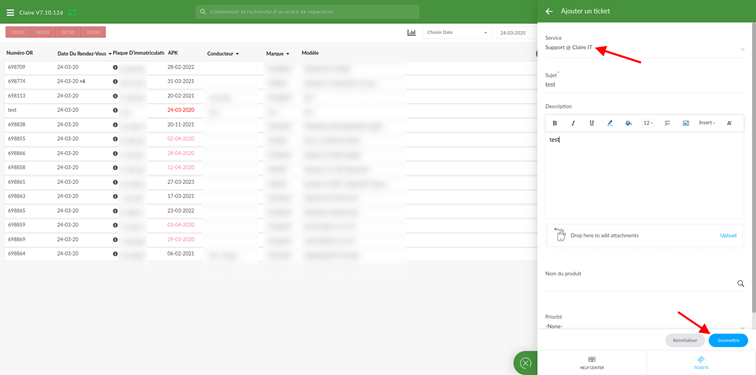Insert an image in the description editor
Image resolution: width=756 pixels, height=375 pixels.
coord(686,123)
